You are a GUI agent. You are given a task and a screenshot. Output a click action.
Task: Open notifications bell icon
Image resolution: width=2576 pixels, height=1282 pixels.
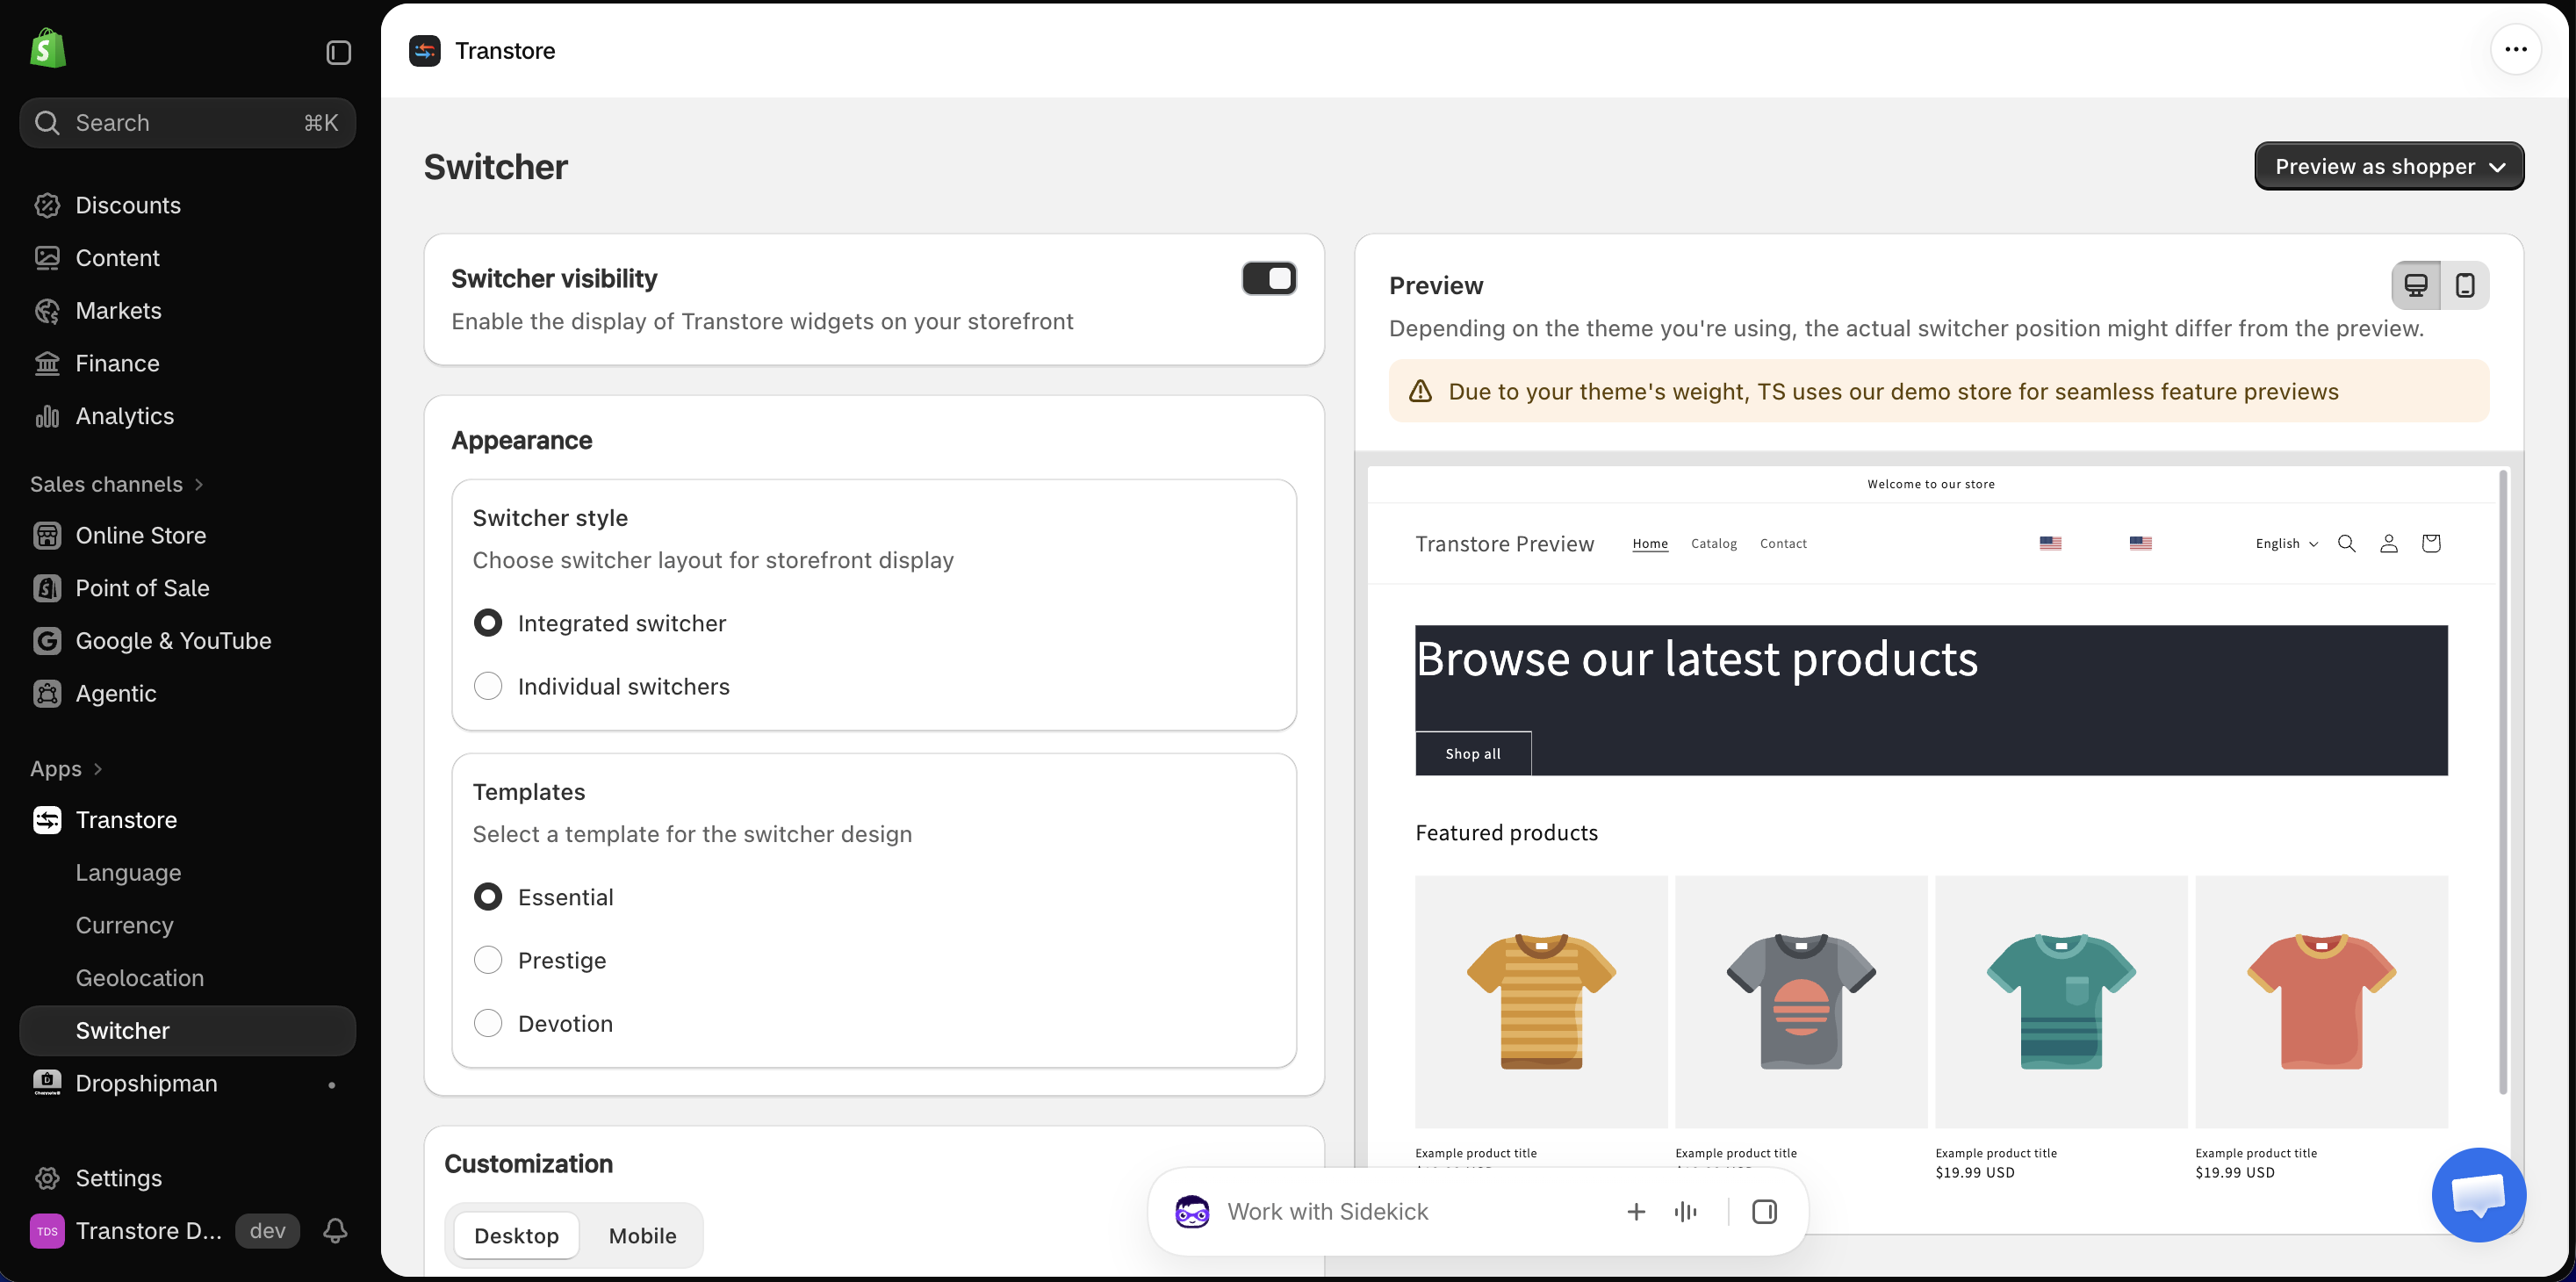pyautogui.click(x=335, y=1230)
